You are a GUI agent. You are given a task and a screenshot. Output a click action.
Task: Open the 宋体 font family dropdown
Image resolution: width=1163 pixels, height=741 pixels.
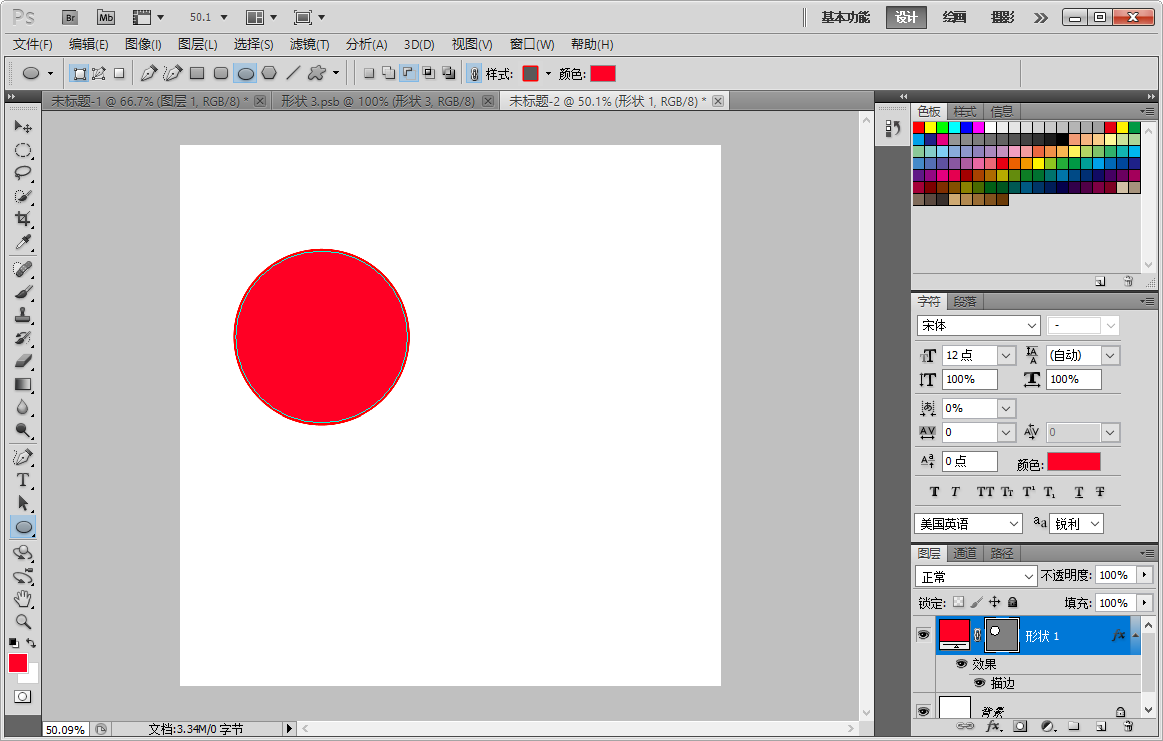point(1032,326)
